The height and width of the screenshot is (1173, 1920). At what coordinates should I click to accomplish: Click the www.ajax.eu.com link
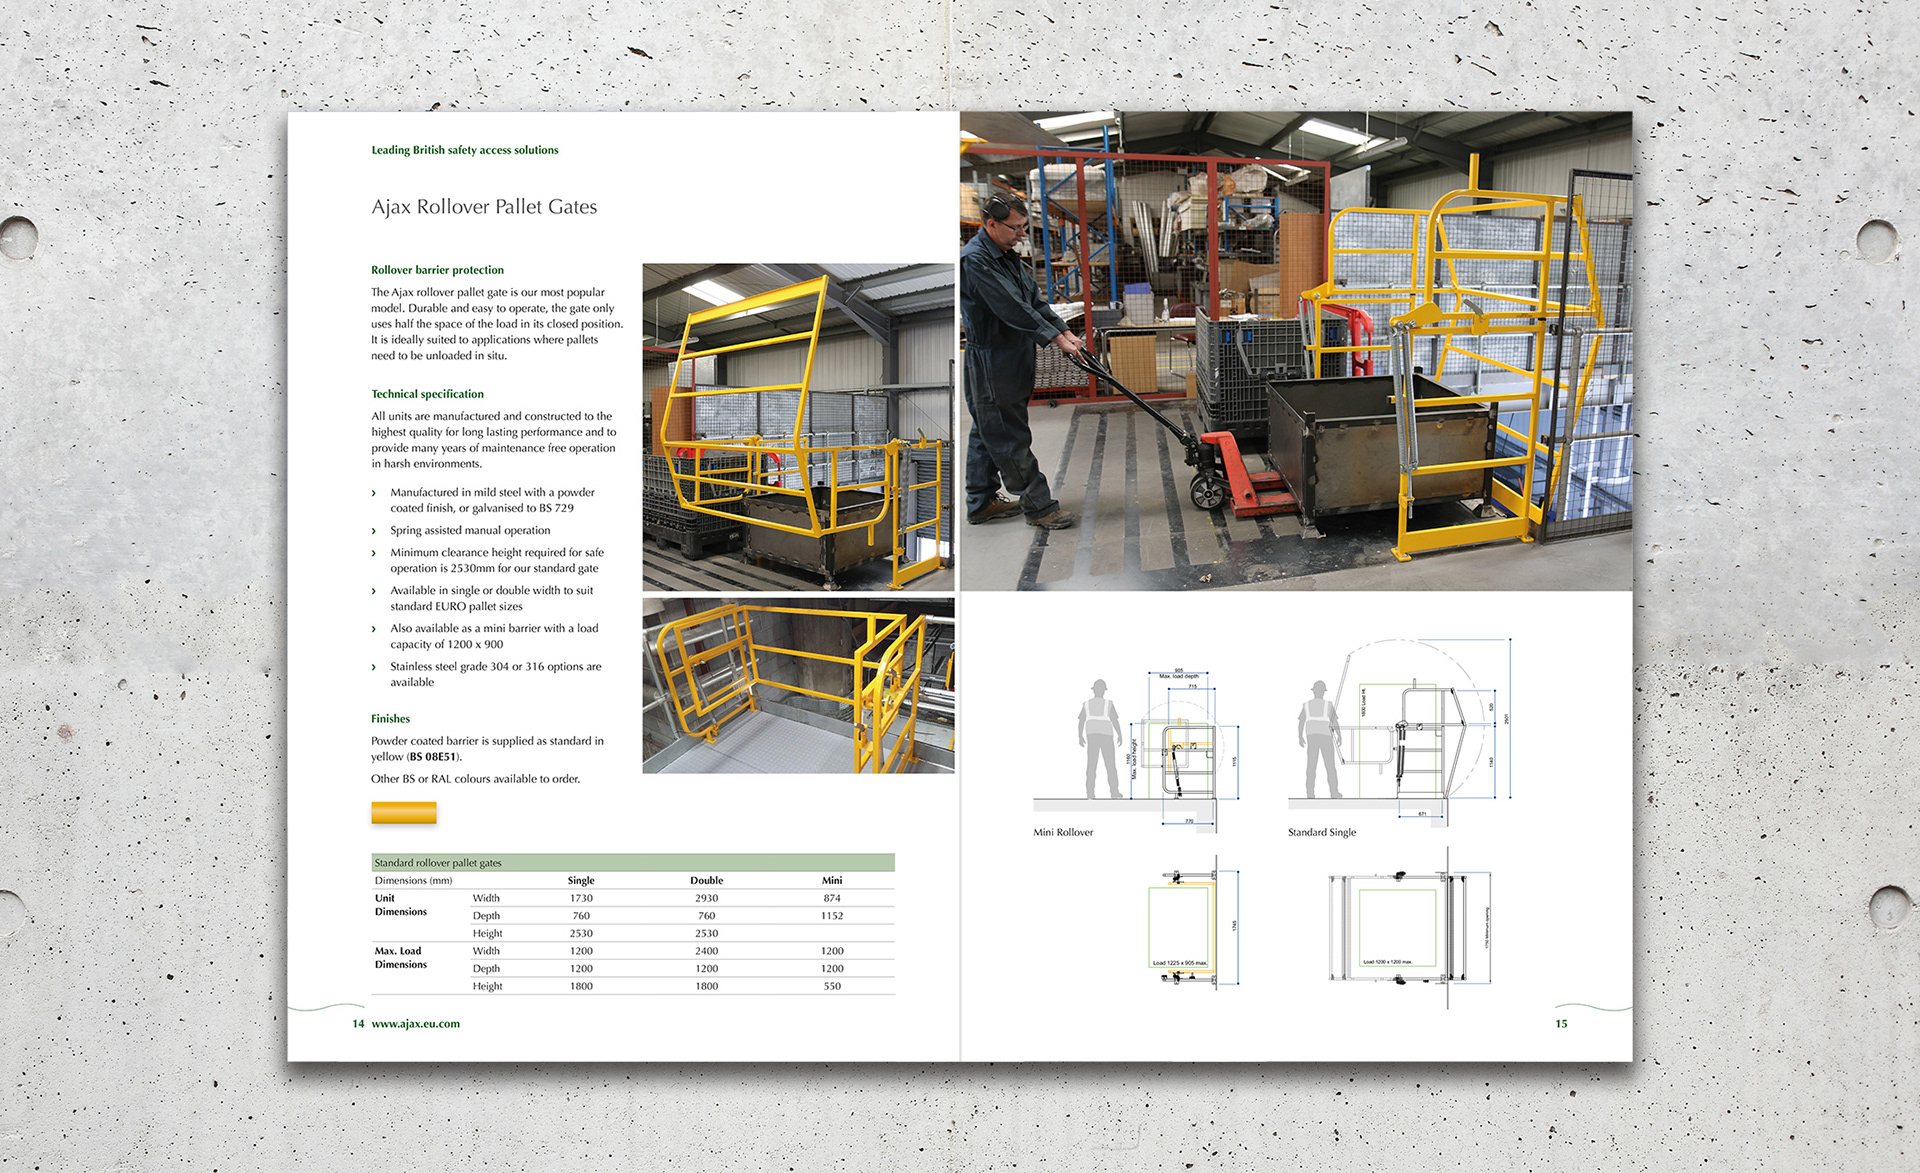pos(415,1024)
